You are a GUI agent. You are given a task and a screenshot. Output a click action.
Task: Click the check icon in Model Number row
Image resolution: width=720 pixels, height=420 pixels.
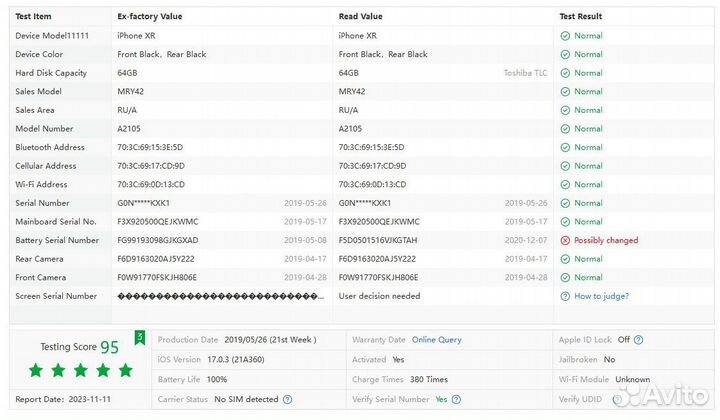(565, 129)
